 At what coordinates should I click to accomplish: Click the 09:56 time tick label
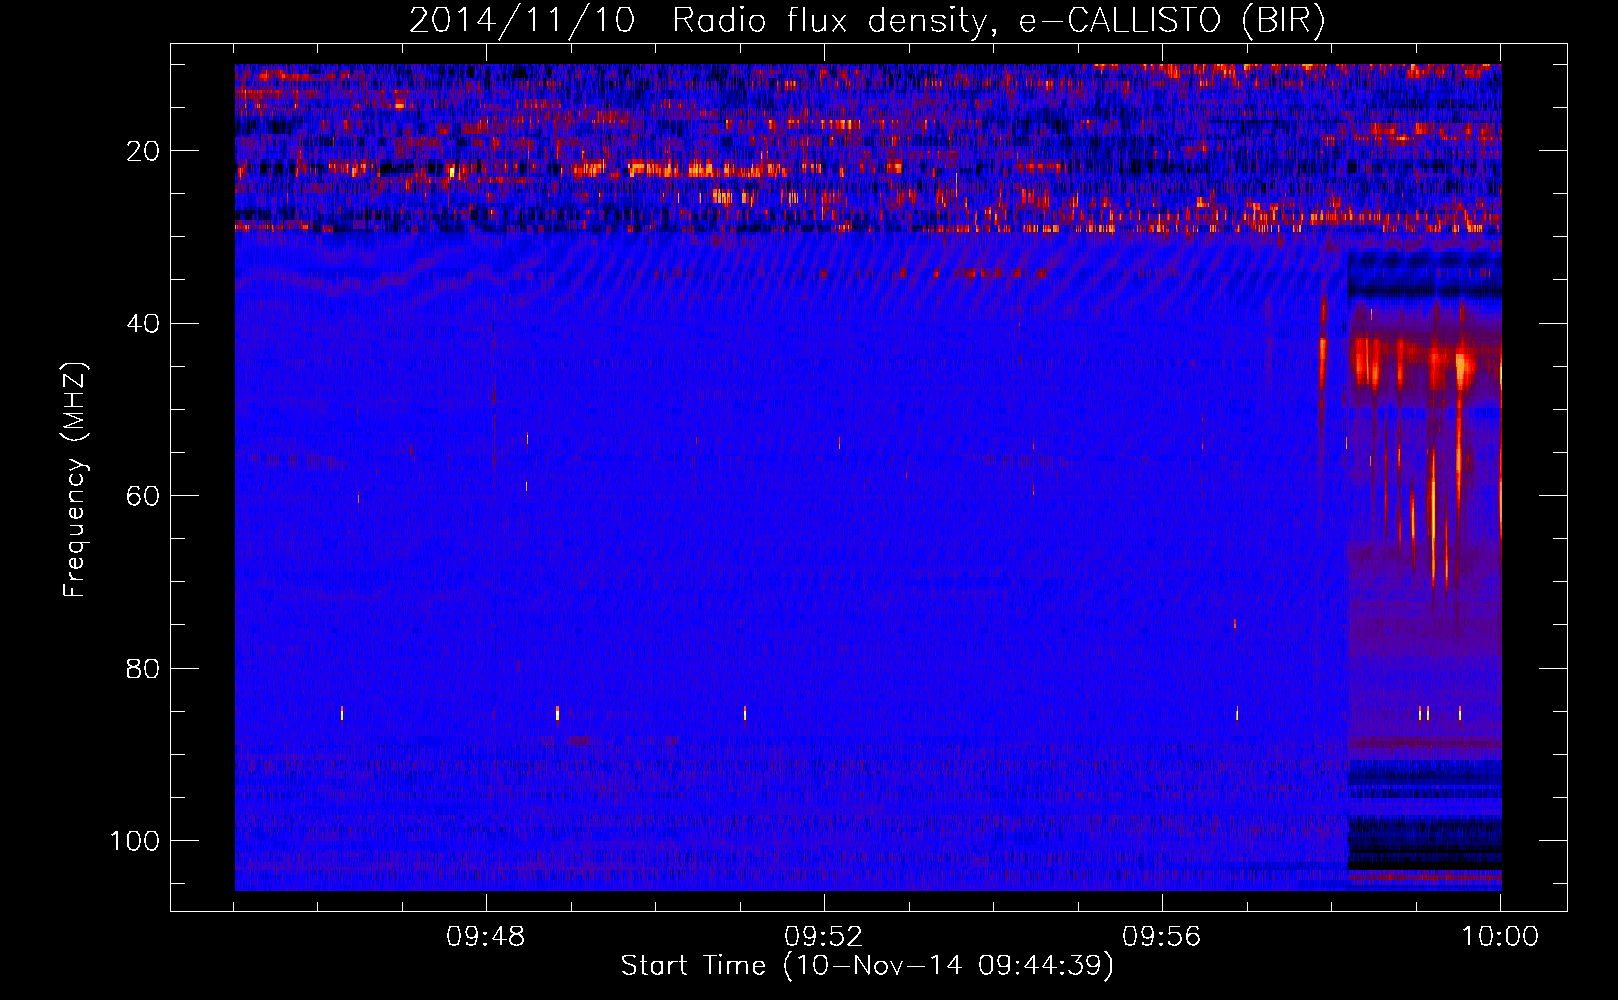pyautogui.click(x=1161, y=937)
